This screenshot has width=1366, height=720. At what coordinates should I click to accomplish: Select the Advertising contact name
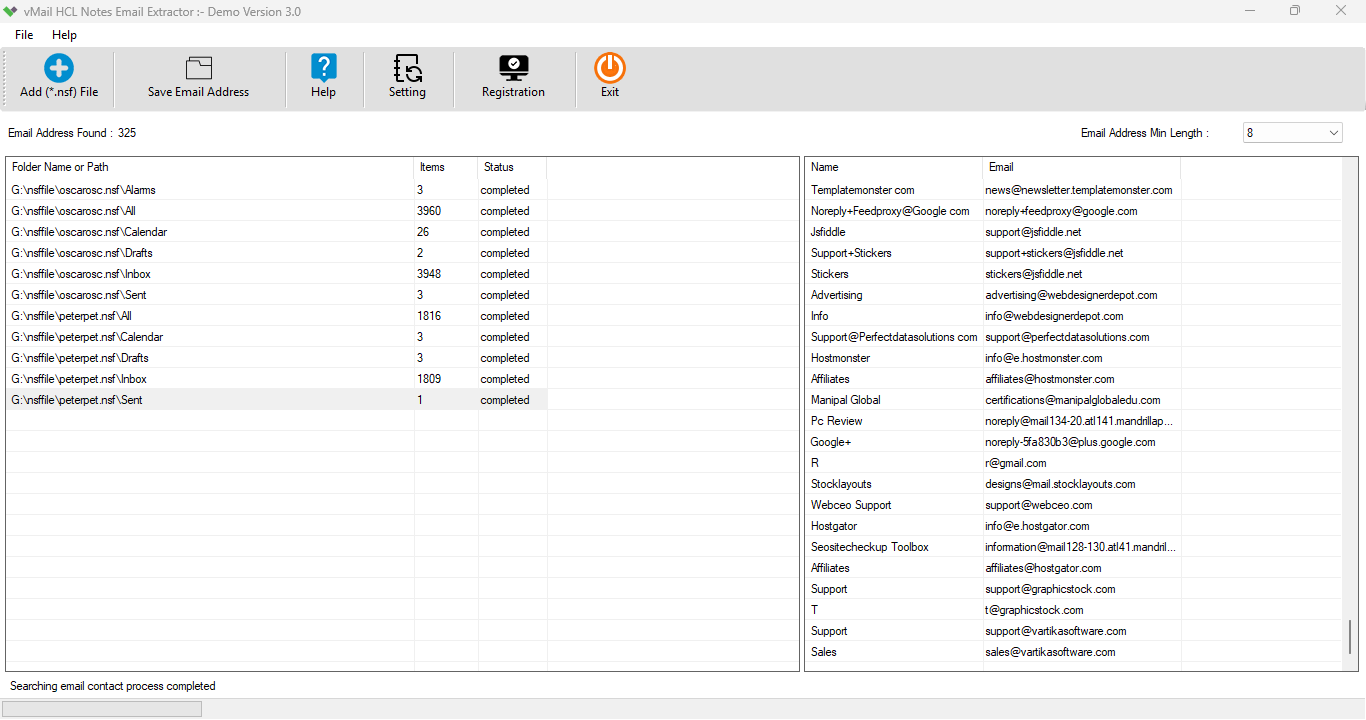coord(837,295)
